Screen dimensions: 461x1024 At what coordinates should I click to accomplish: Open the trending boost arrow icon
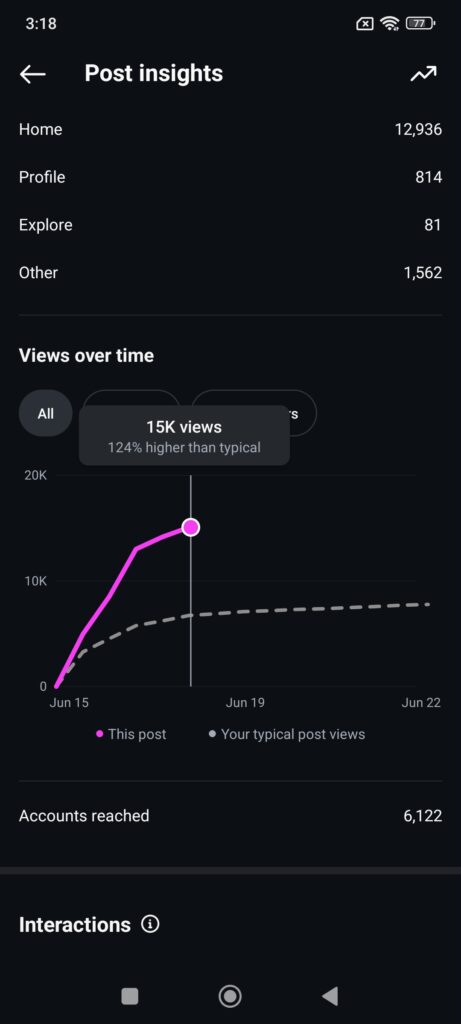click(x=423, y=74)
